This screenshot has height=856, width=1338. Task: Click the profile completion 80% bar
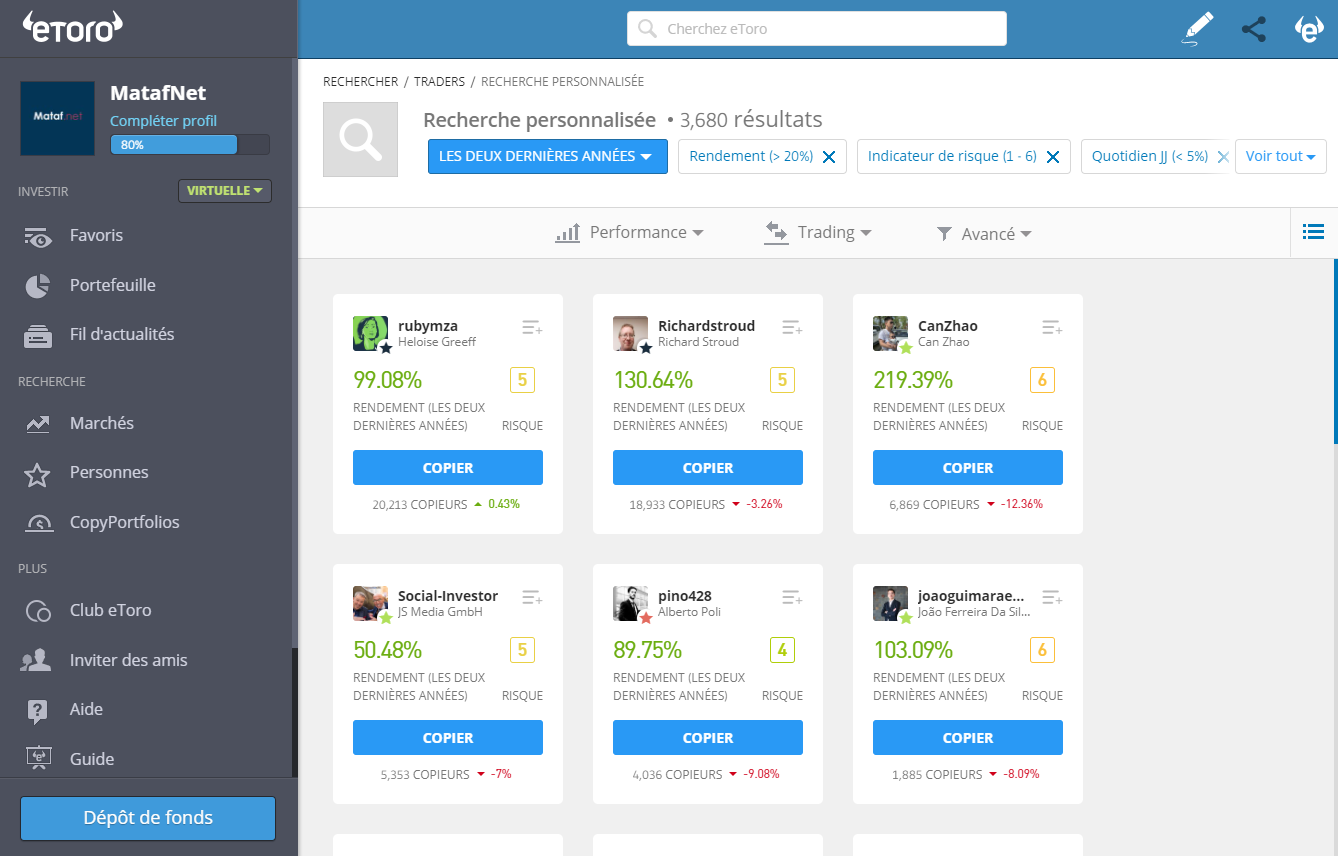(190, 145)
